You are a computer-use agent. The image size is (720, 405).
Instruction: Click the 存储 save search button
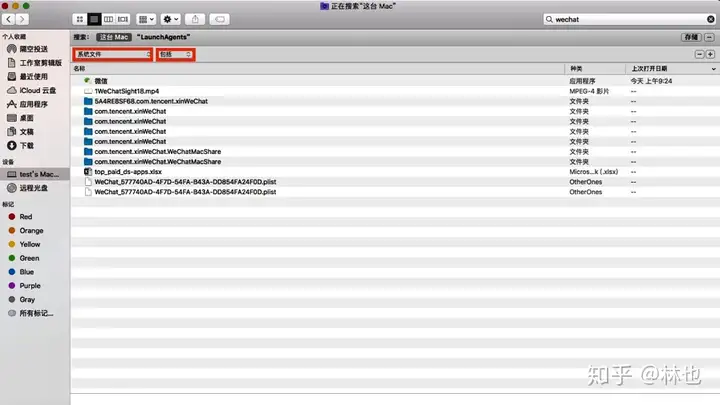[691, 37]
